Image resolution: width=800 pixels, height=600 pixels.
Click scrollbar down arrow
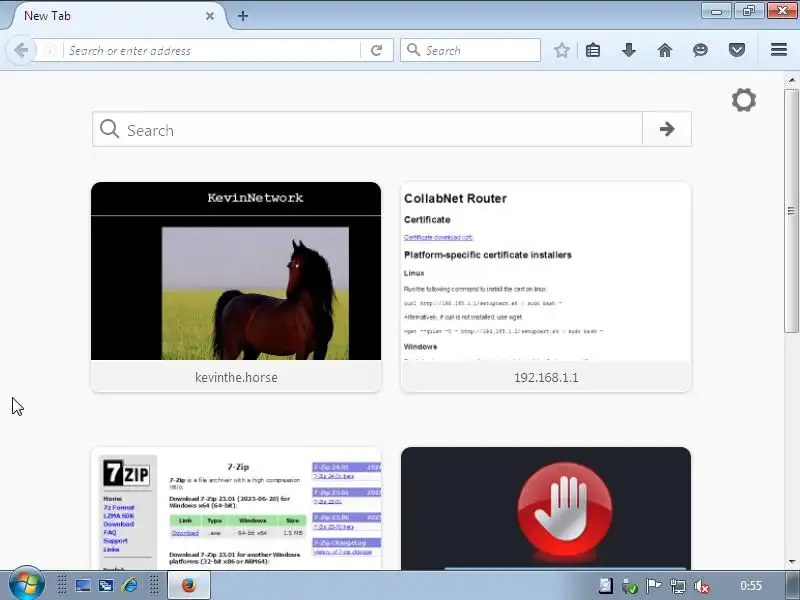[791, 562]
